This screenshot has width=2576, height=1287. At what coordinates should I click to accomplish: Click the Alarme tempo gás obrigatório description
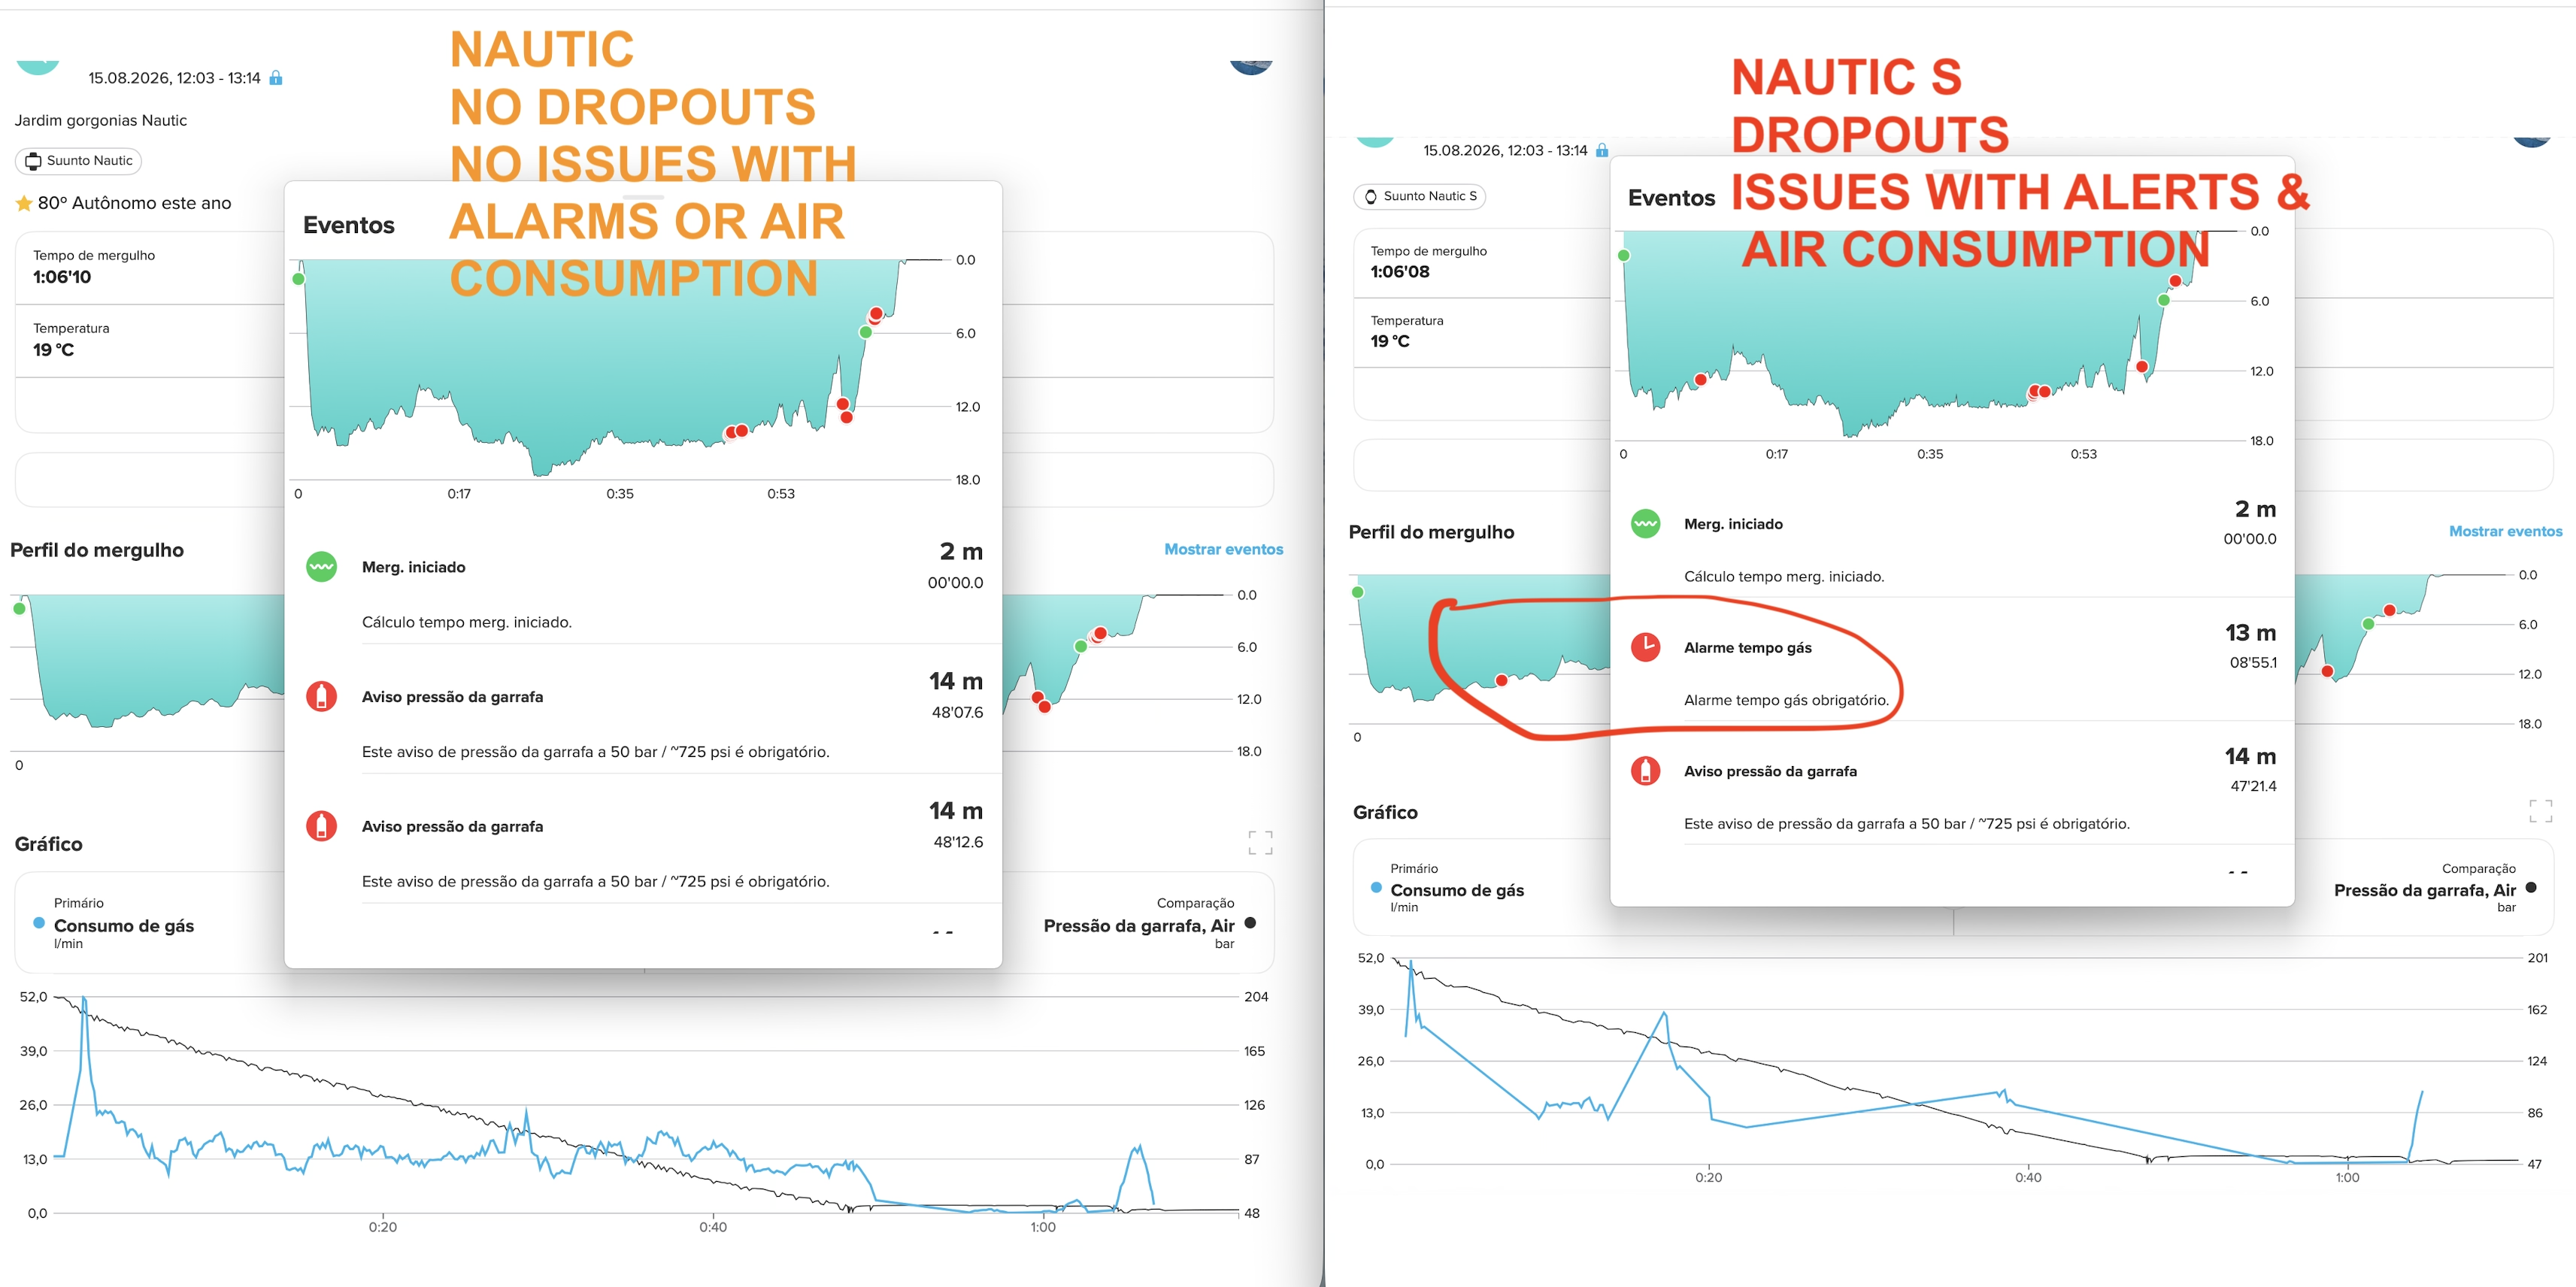pyautogui.click(x=1786, y=700)
